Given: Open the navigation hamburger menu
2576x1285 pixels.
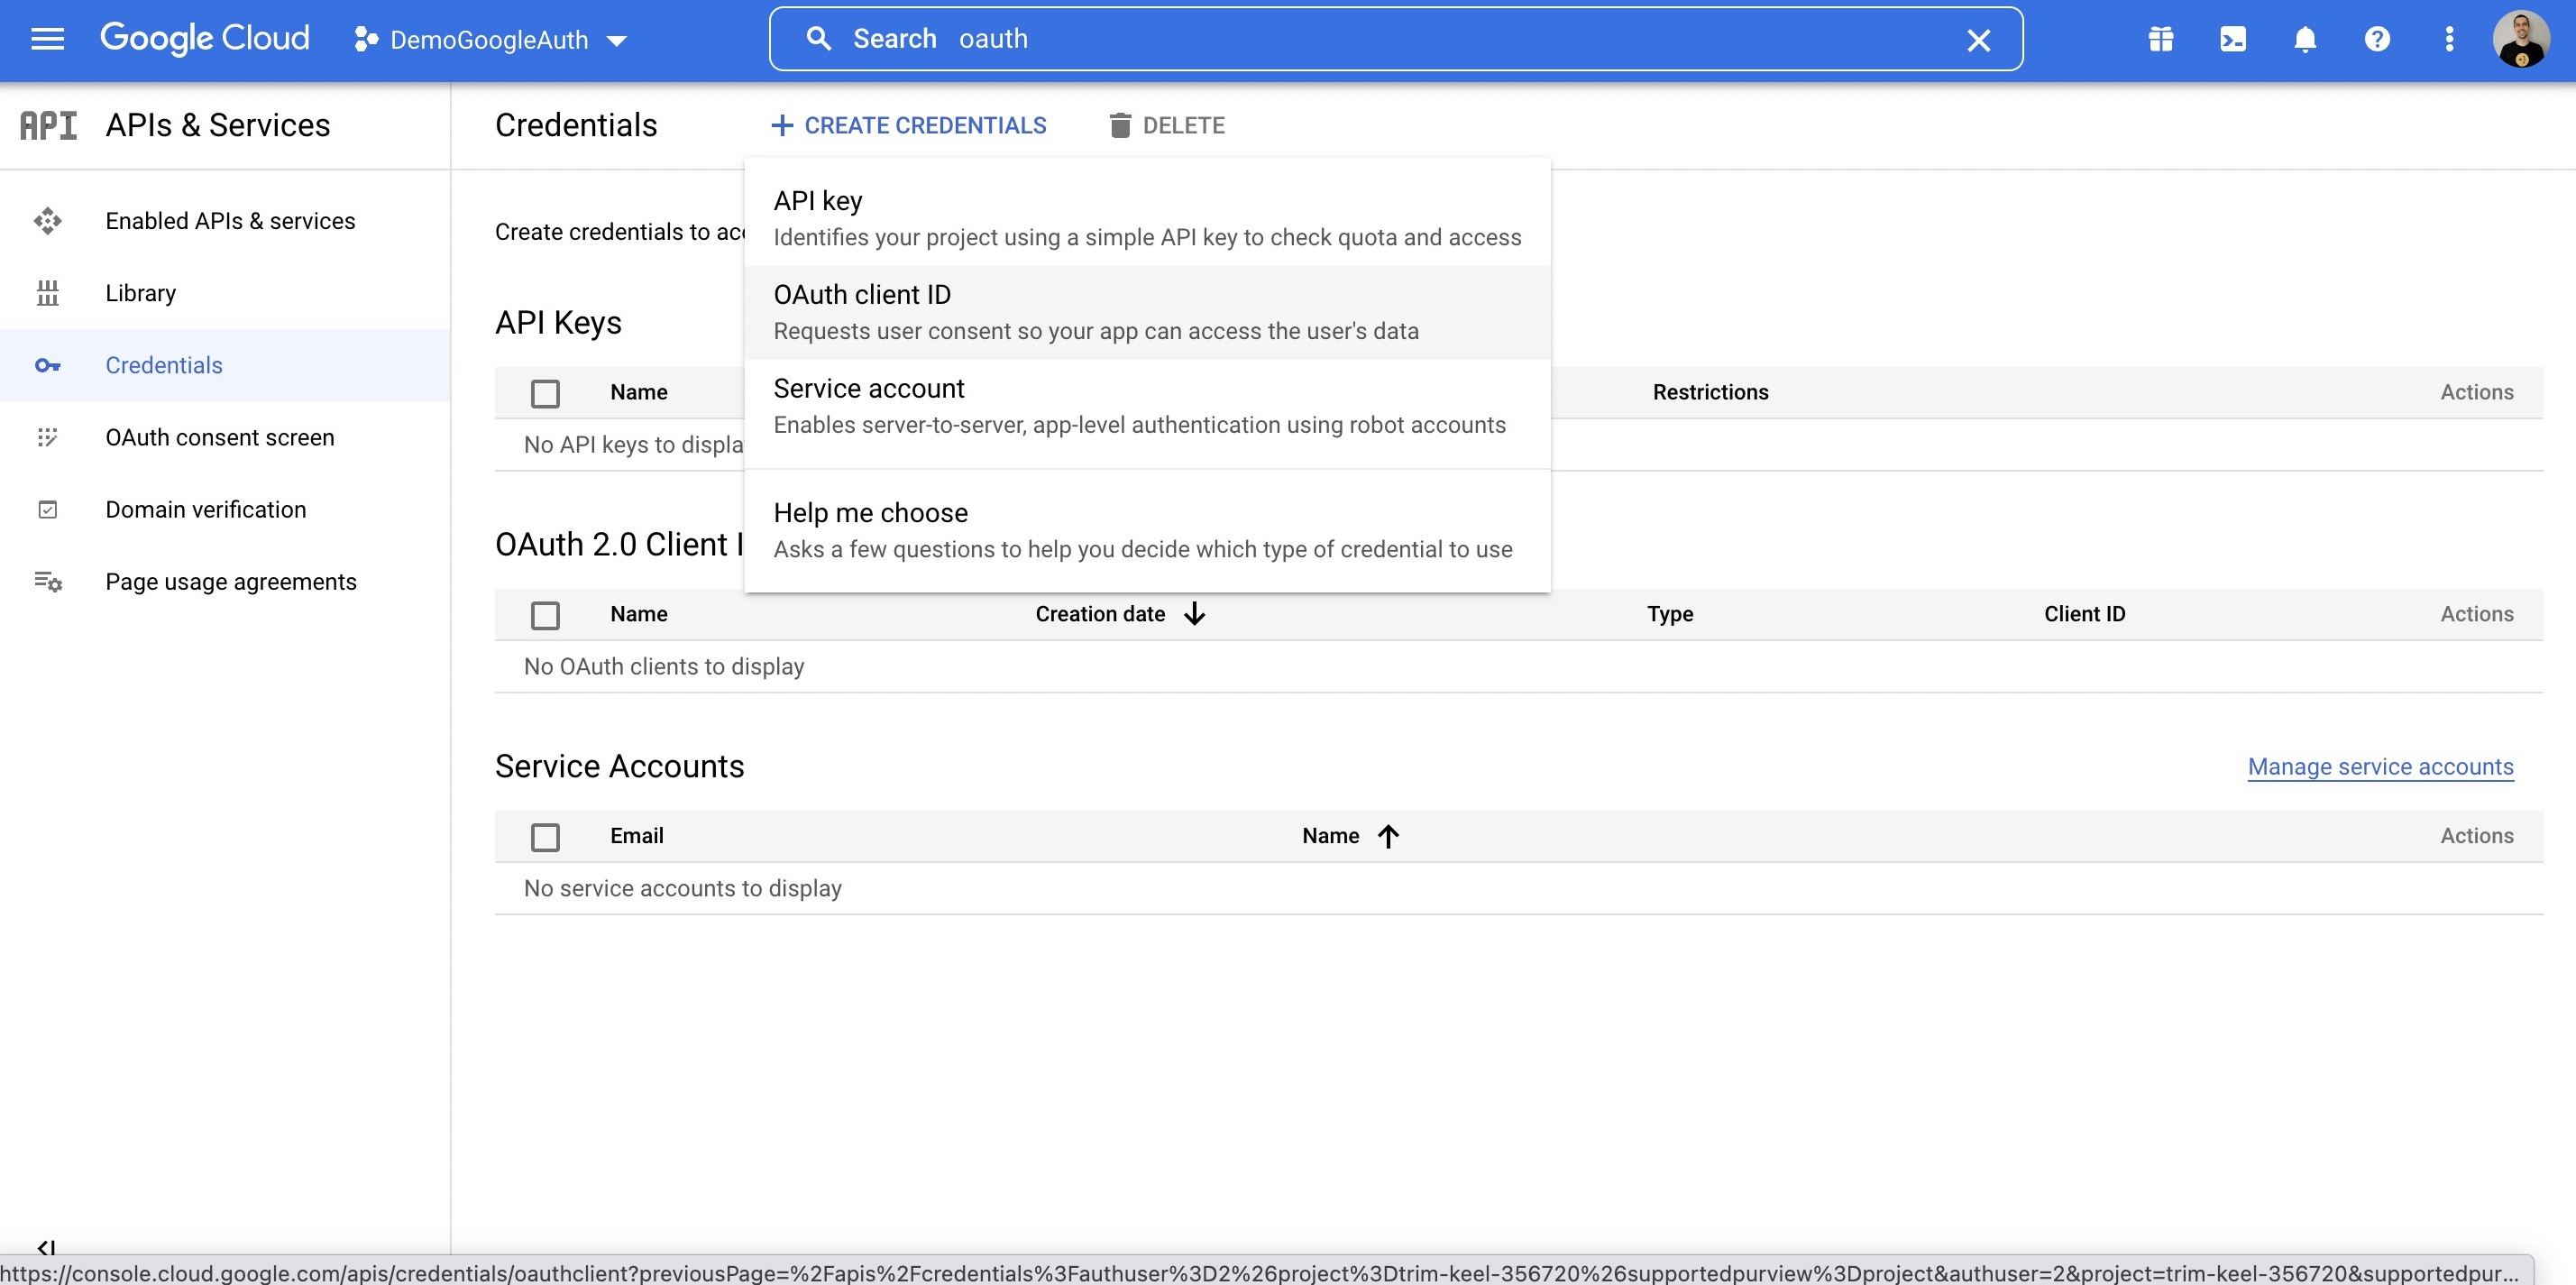Looking at the screenshot, I should coord(47,39).
